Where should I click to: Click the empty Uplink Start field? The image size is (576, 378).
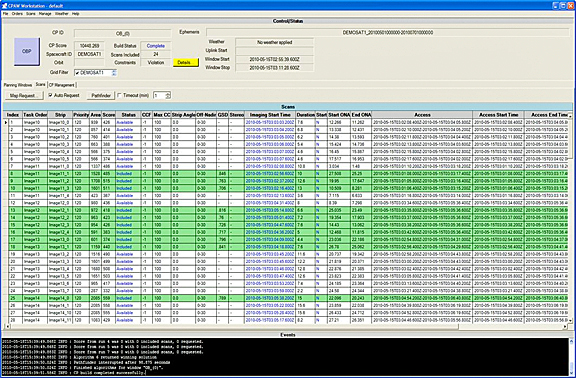tap(274, 51)
